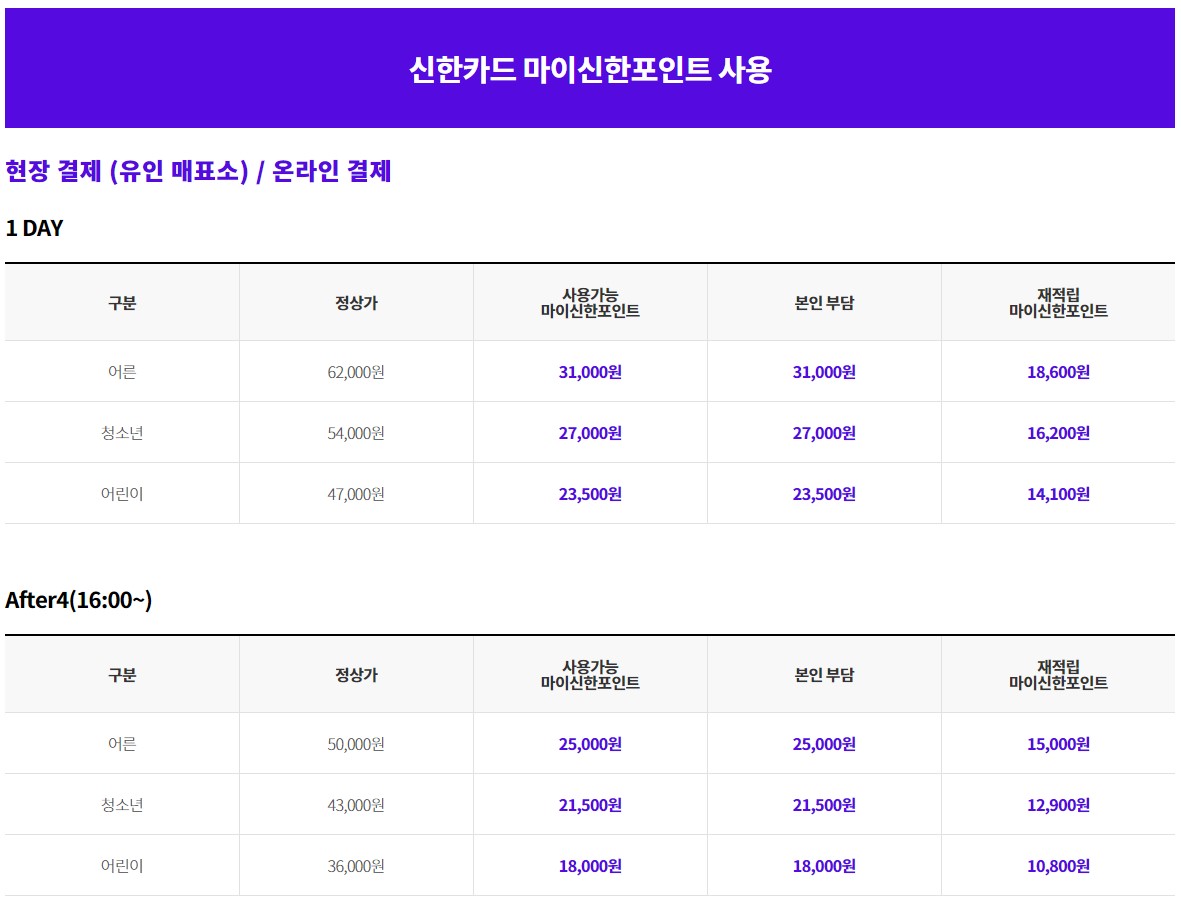
Task: Click the regular price 54,000원
Action: (x=356, y=433)
